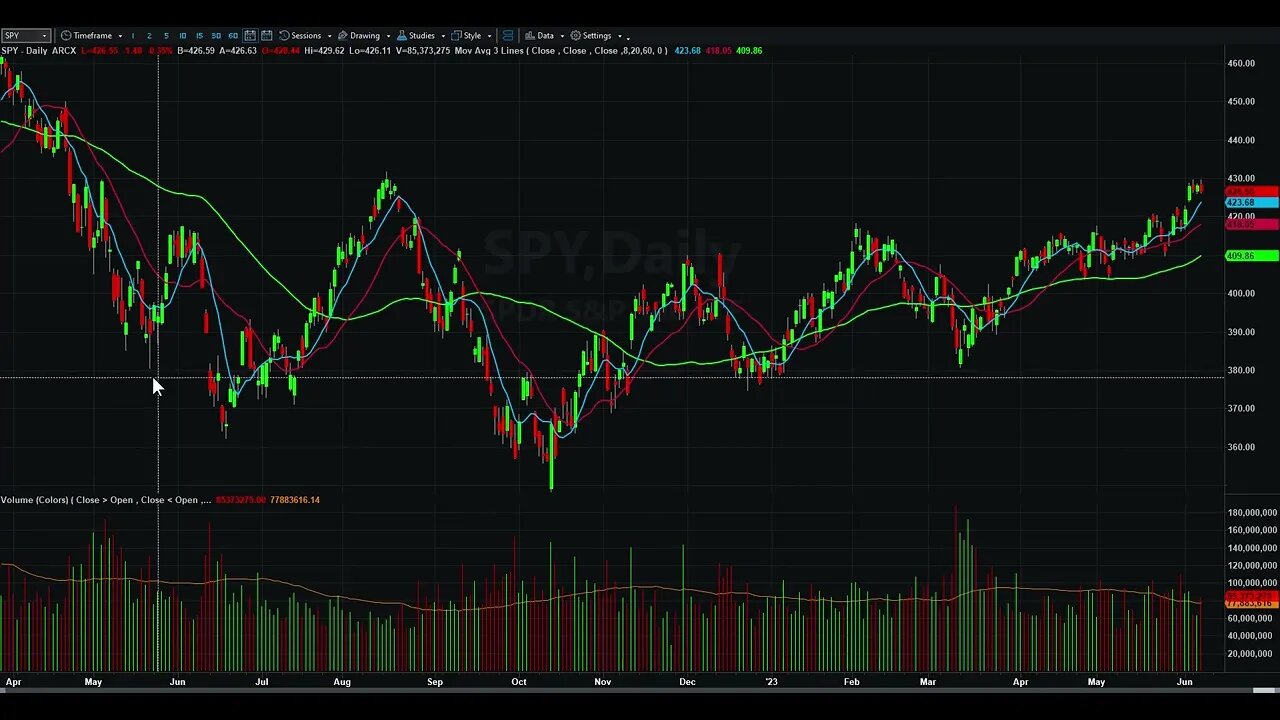This screenshot has height=720, width=1280.
Task: Expand the arrow beside Data
Action: coord(562,36)
